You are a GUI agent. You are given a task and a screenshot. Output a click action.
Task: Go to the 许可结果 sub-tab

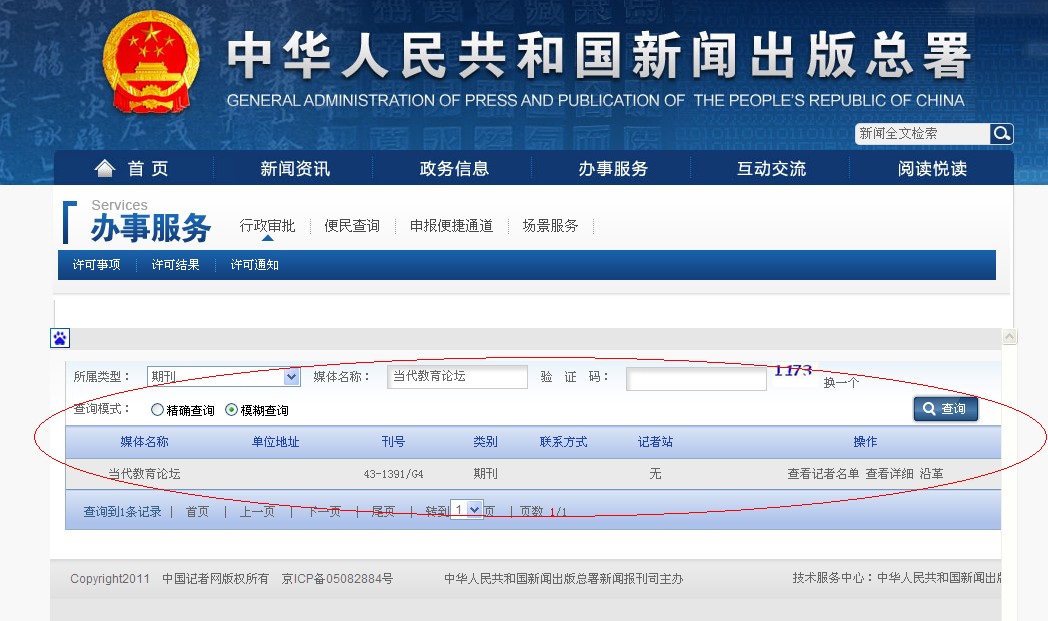pos(176,265)
